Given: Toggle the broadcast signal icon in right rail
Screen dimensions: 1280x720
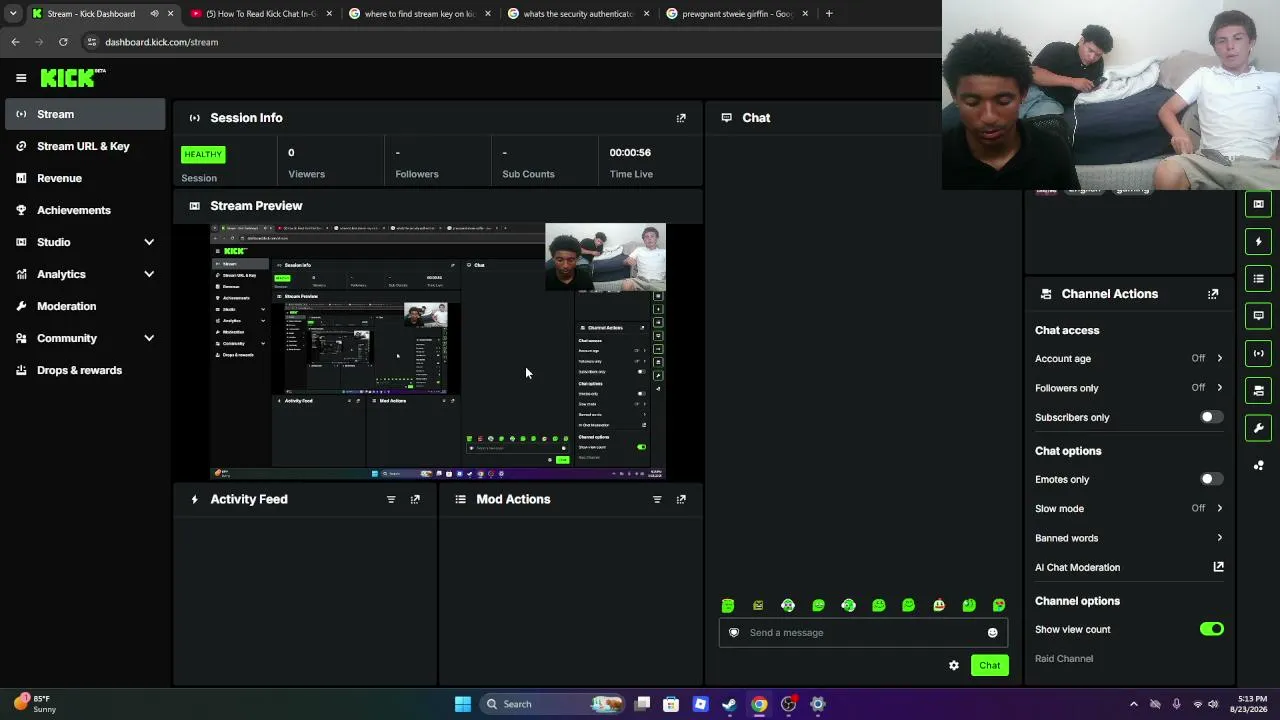Looking at the screenshot, I should click(1258, 353).
